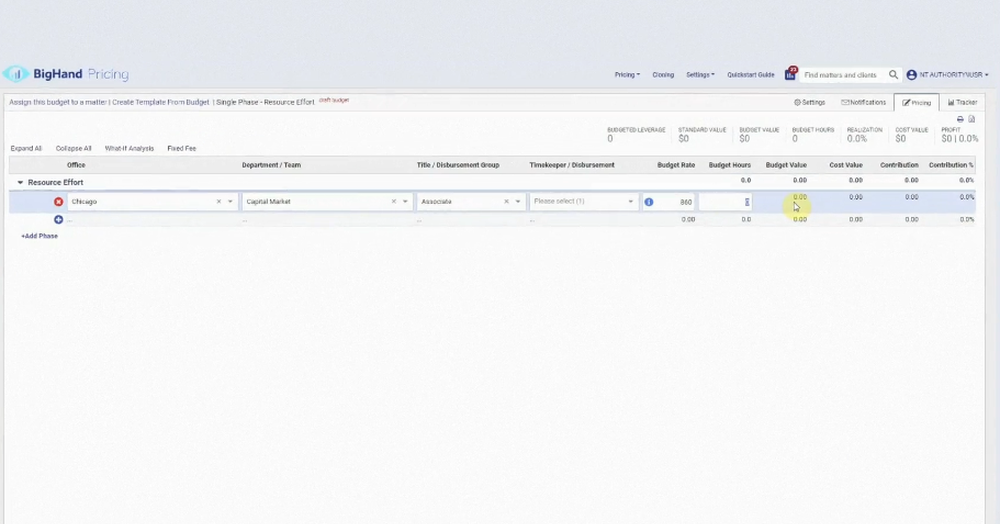
Task: Click the Fixed Fee option
Action: (182, 149)
